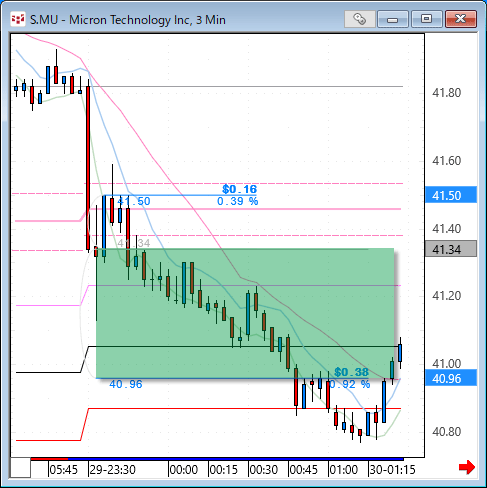Click the 41.40 price axis label
487x488 pixels.
click(x=446, y=229)
